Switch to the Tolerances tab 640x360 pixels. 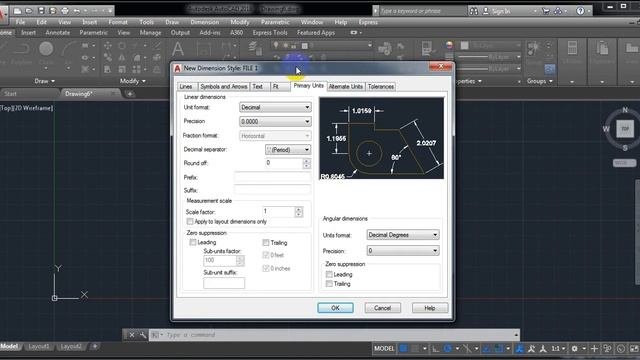(381, 87)
